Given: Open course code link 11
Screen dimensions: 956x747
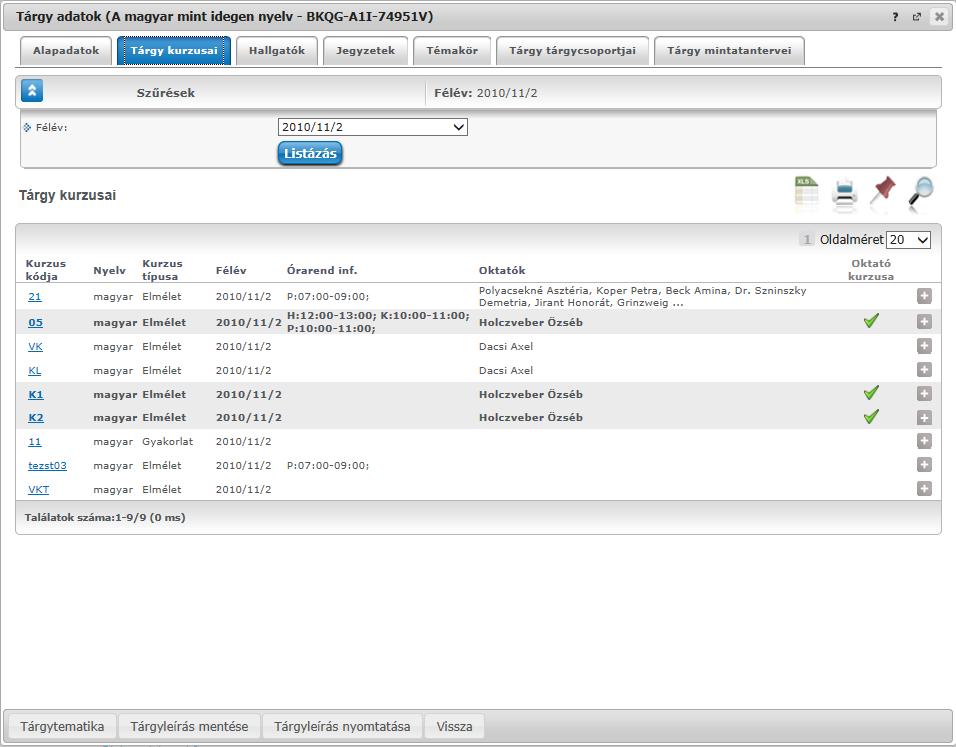Looking at the screenshot, I should click(35, 441).
